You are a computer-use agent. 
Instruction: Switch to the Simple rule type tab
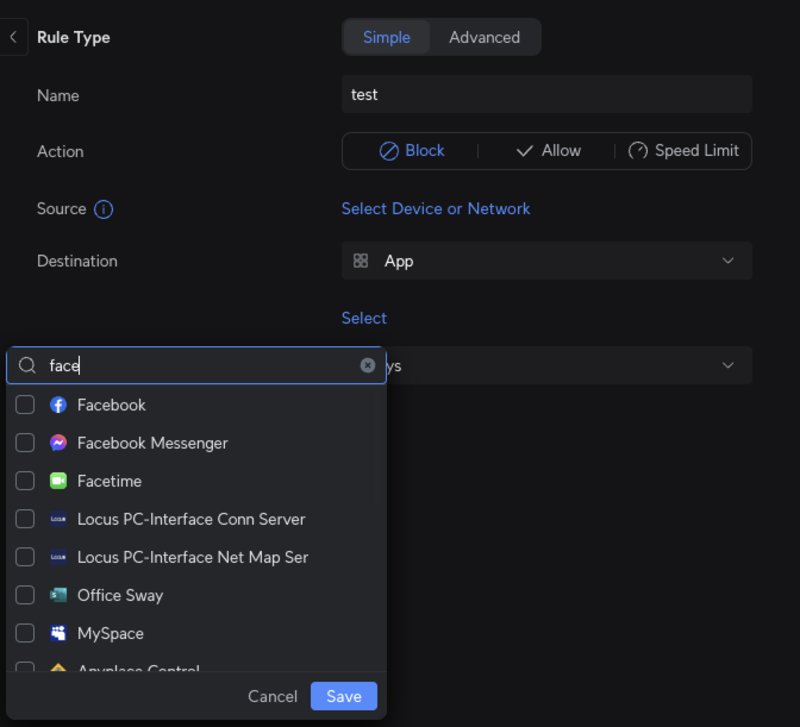386,37
